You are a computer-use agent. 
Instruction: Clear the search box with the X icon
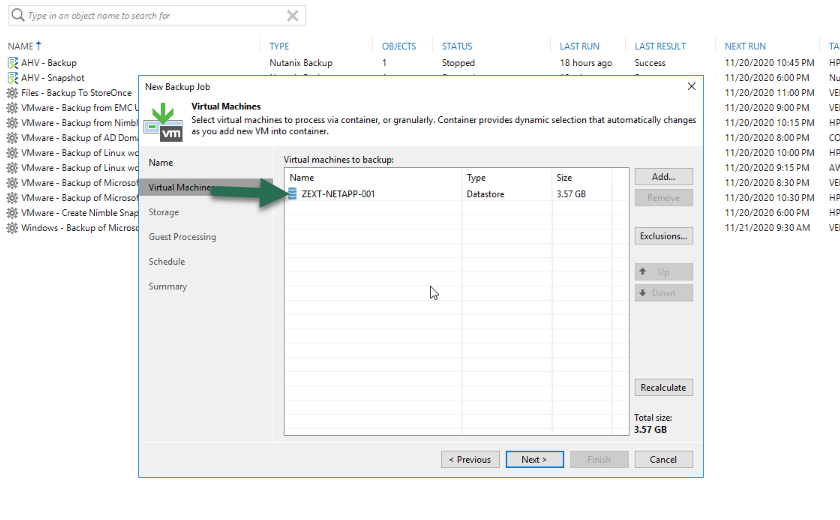pyautogui.click(x=292, y=16)
